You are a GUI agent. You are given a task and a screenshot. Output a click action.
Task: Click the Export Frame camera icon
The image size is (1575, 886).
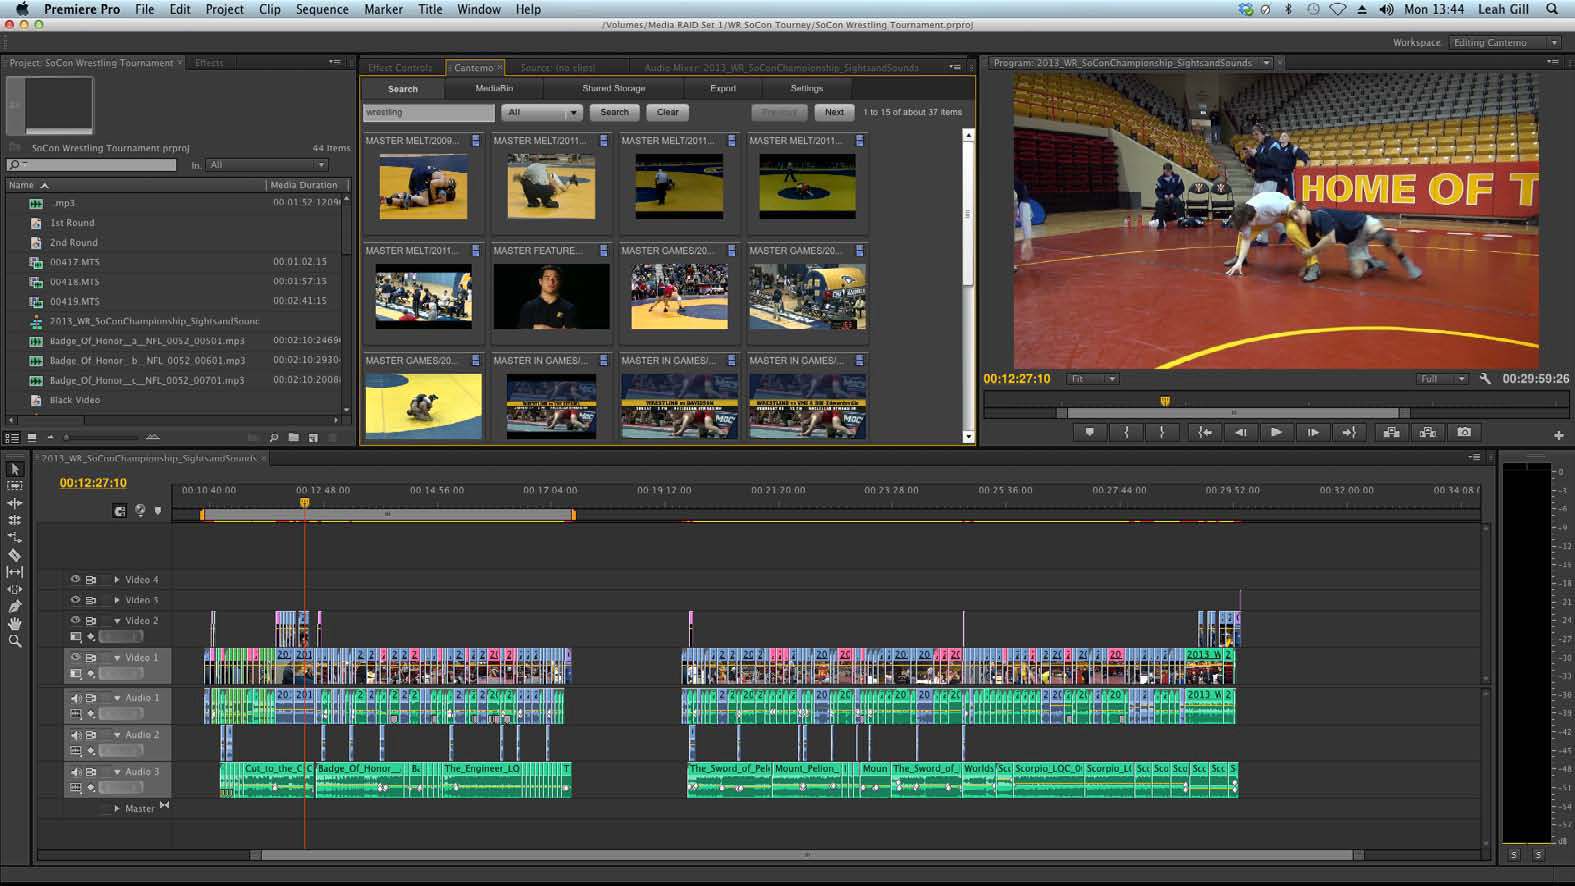coord(1464,432)
